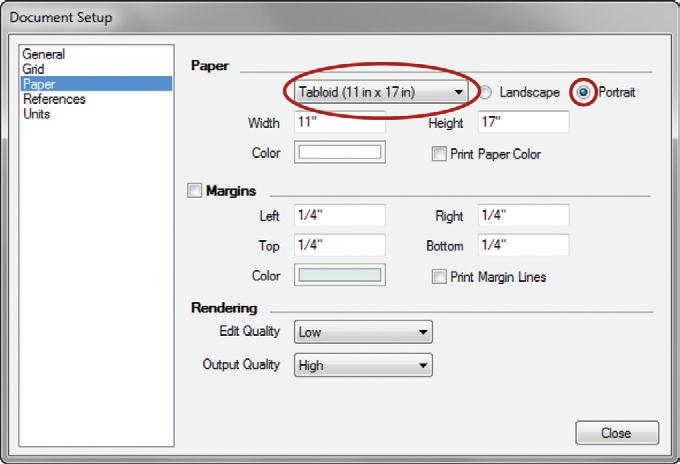Select the highlighted Paper section

[x=96, y=84]
